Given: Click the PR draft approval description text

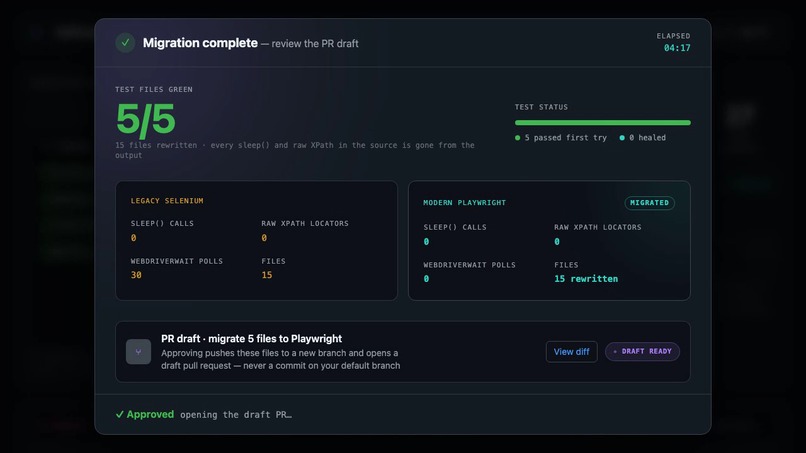Looking at the screenshot, I should 281,359.
